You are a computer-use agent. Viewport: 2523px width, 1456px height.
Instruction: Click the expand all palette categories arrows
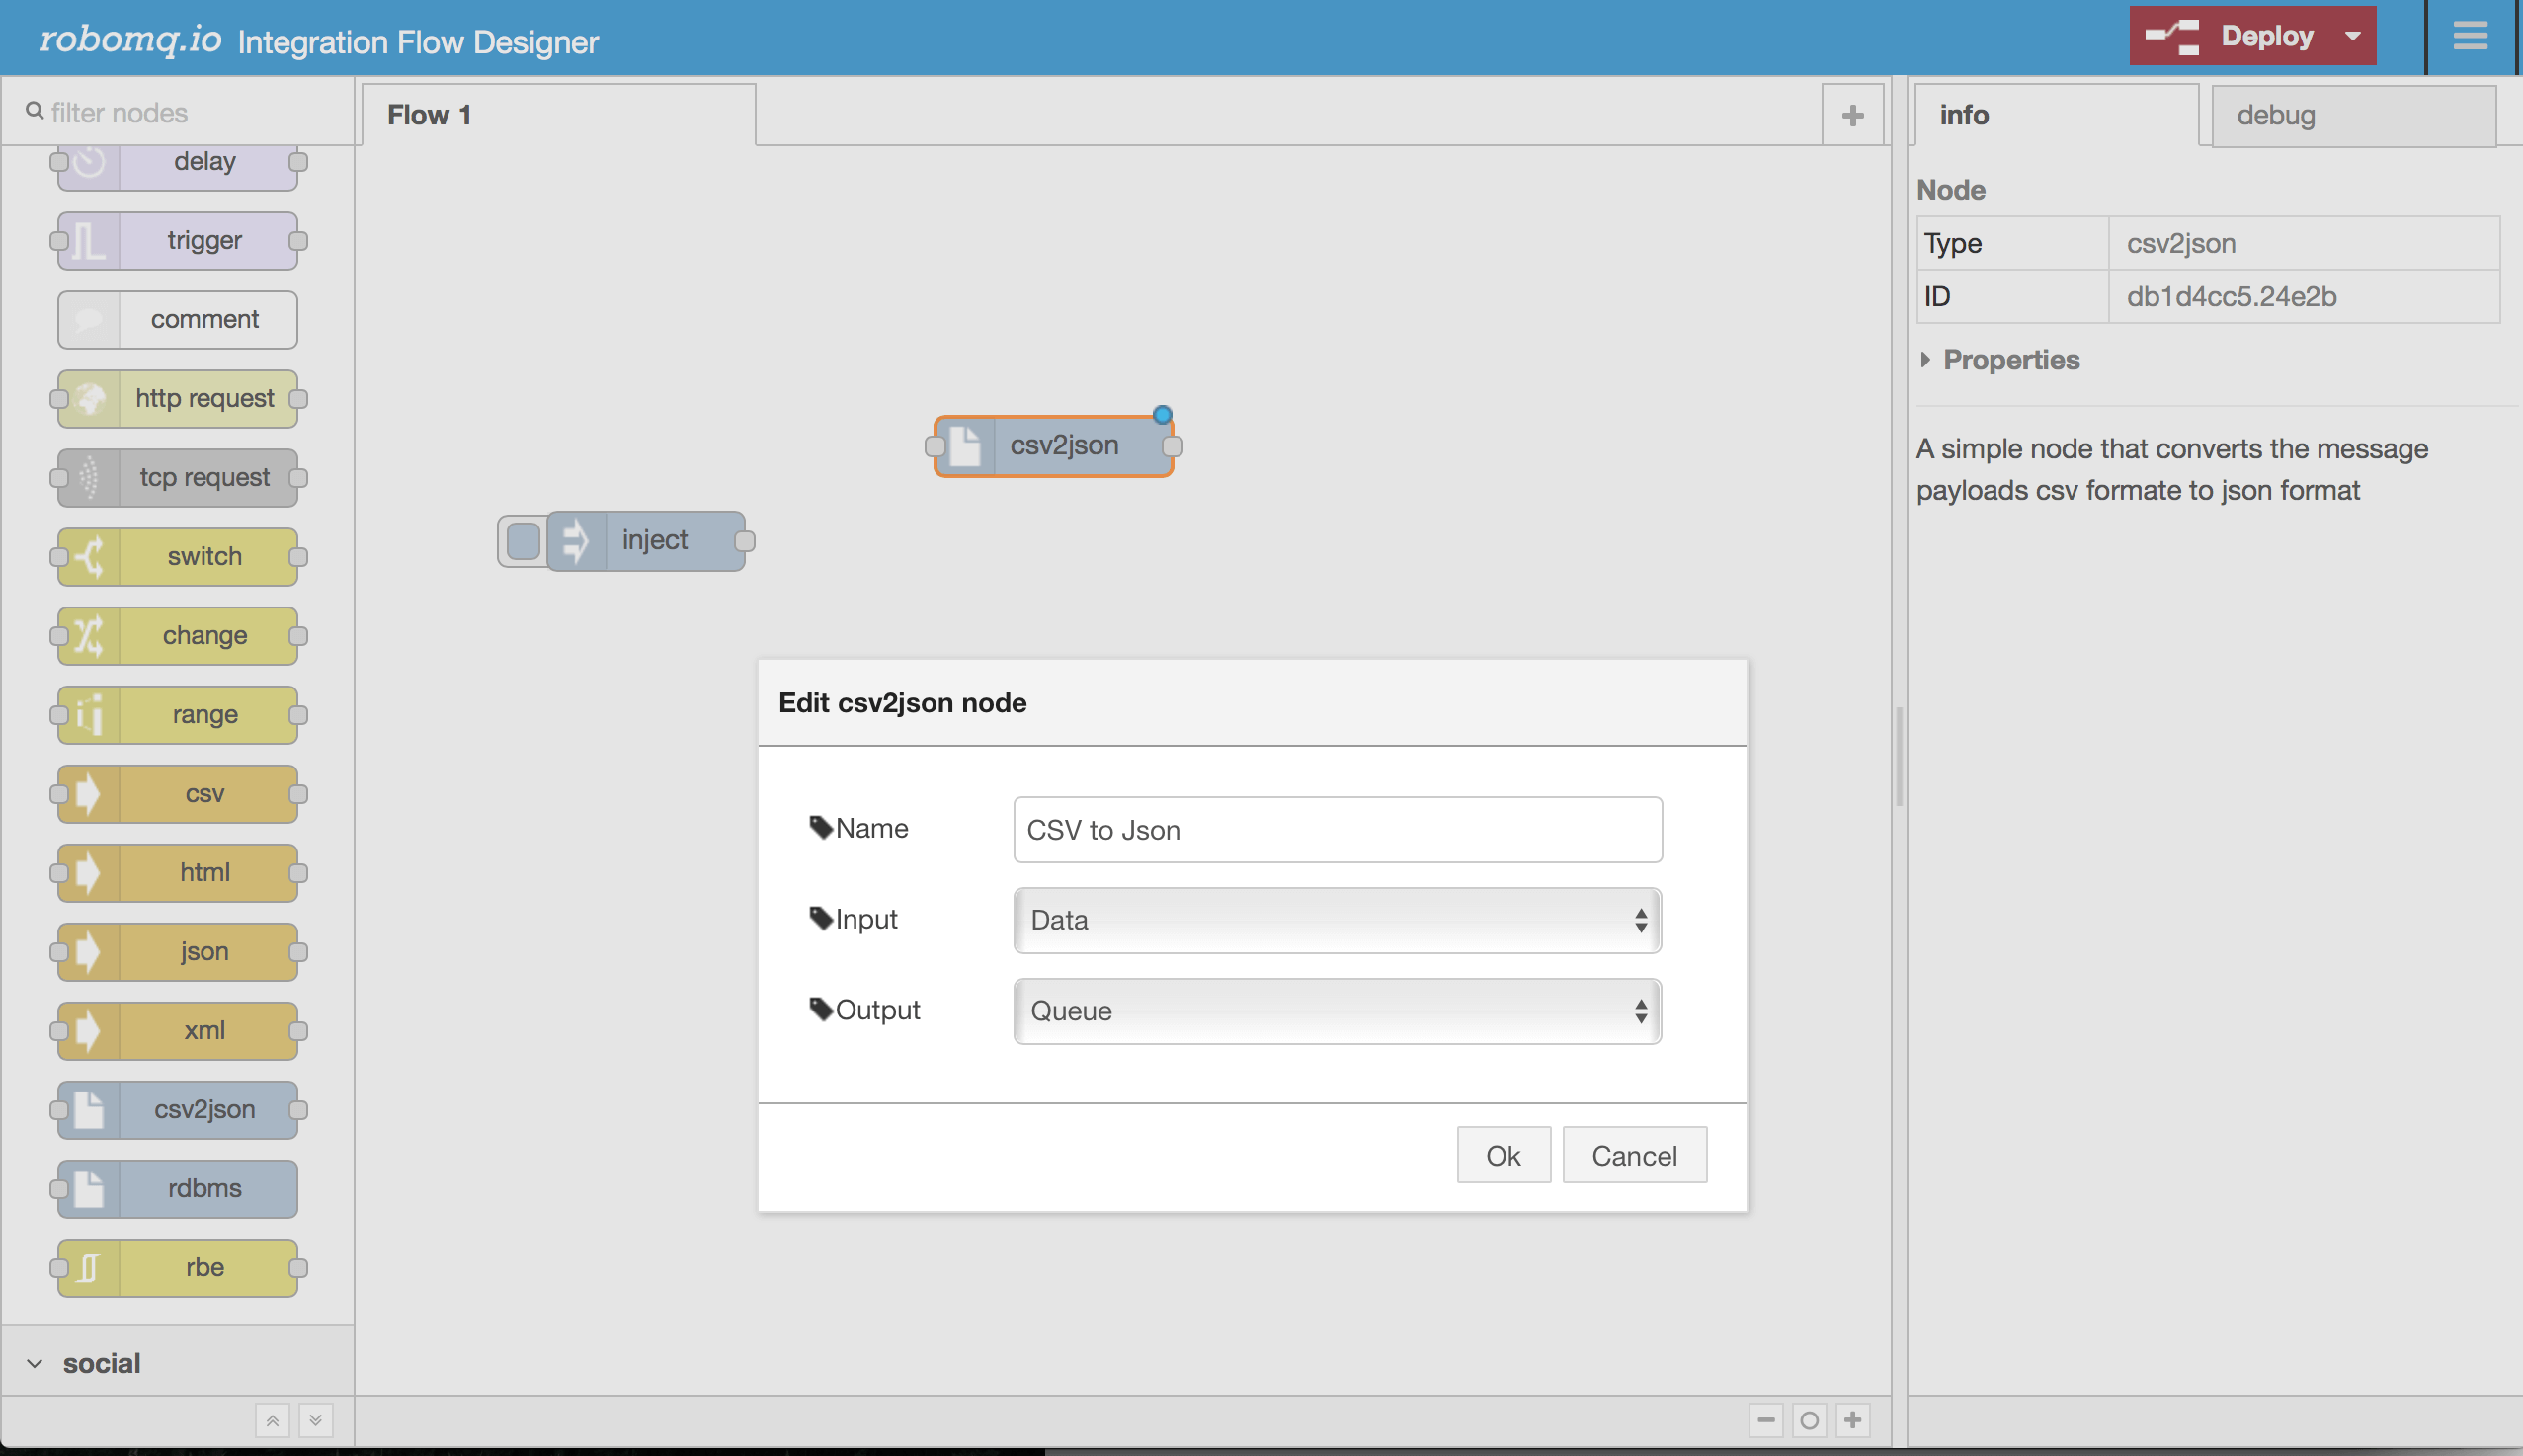316,1420
